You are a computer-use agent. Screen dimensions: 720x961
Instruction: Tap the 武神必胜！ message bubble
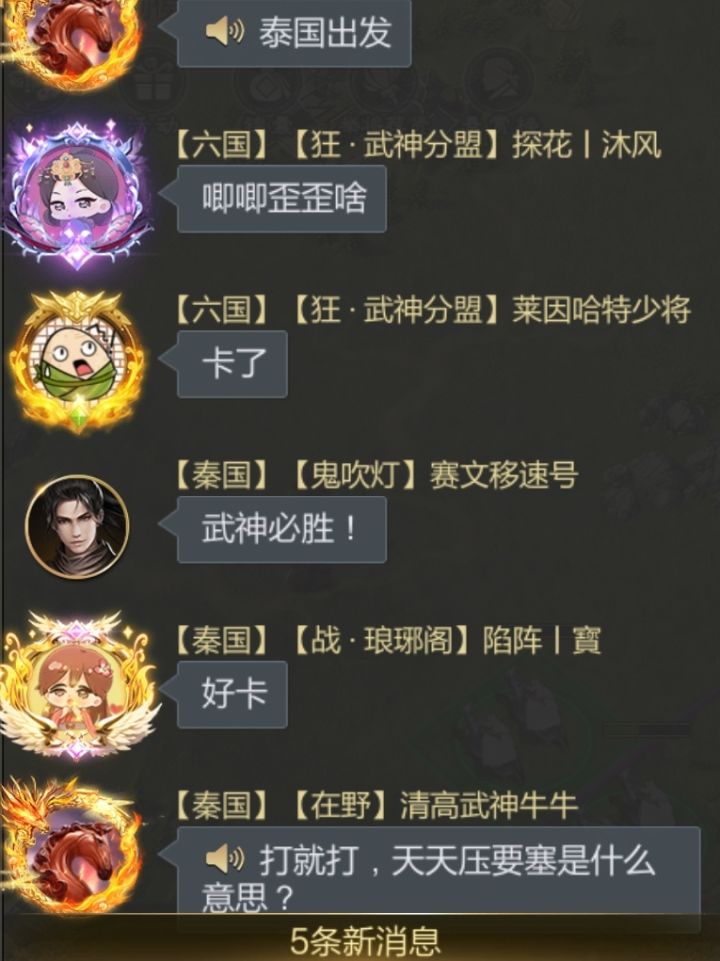click(282, 530)
